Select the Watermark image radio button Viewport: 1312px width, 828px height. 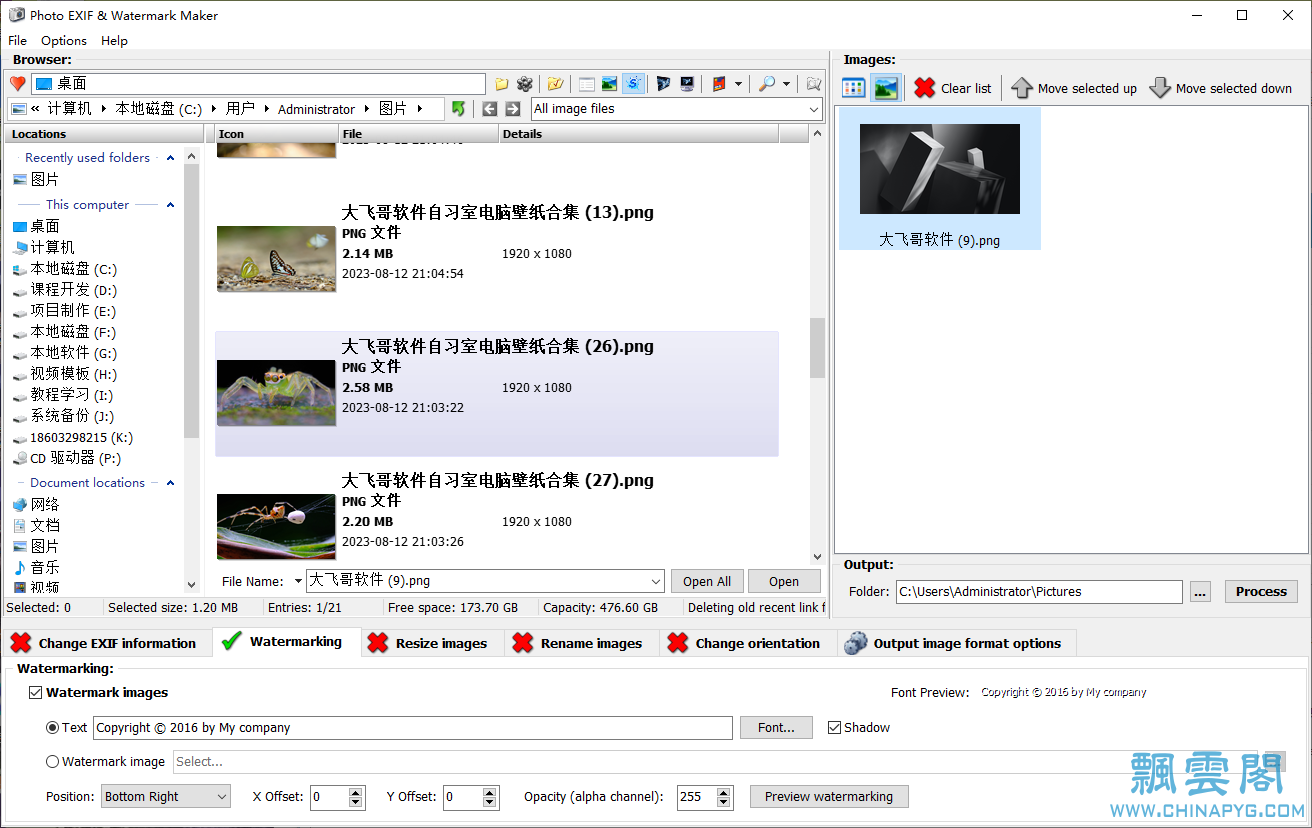point(53,761)
